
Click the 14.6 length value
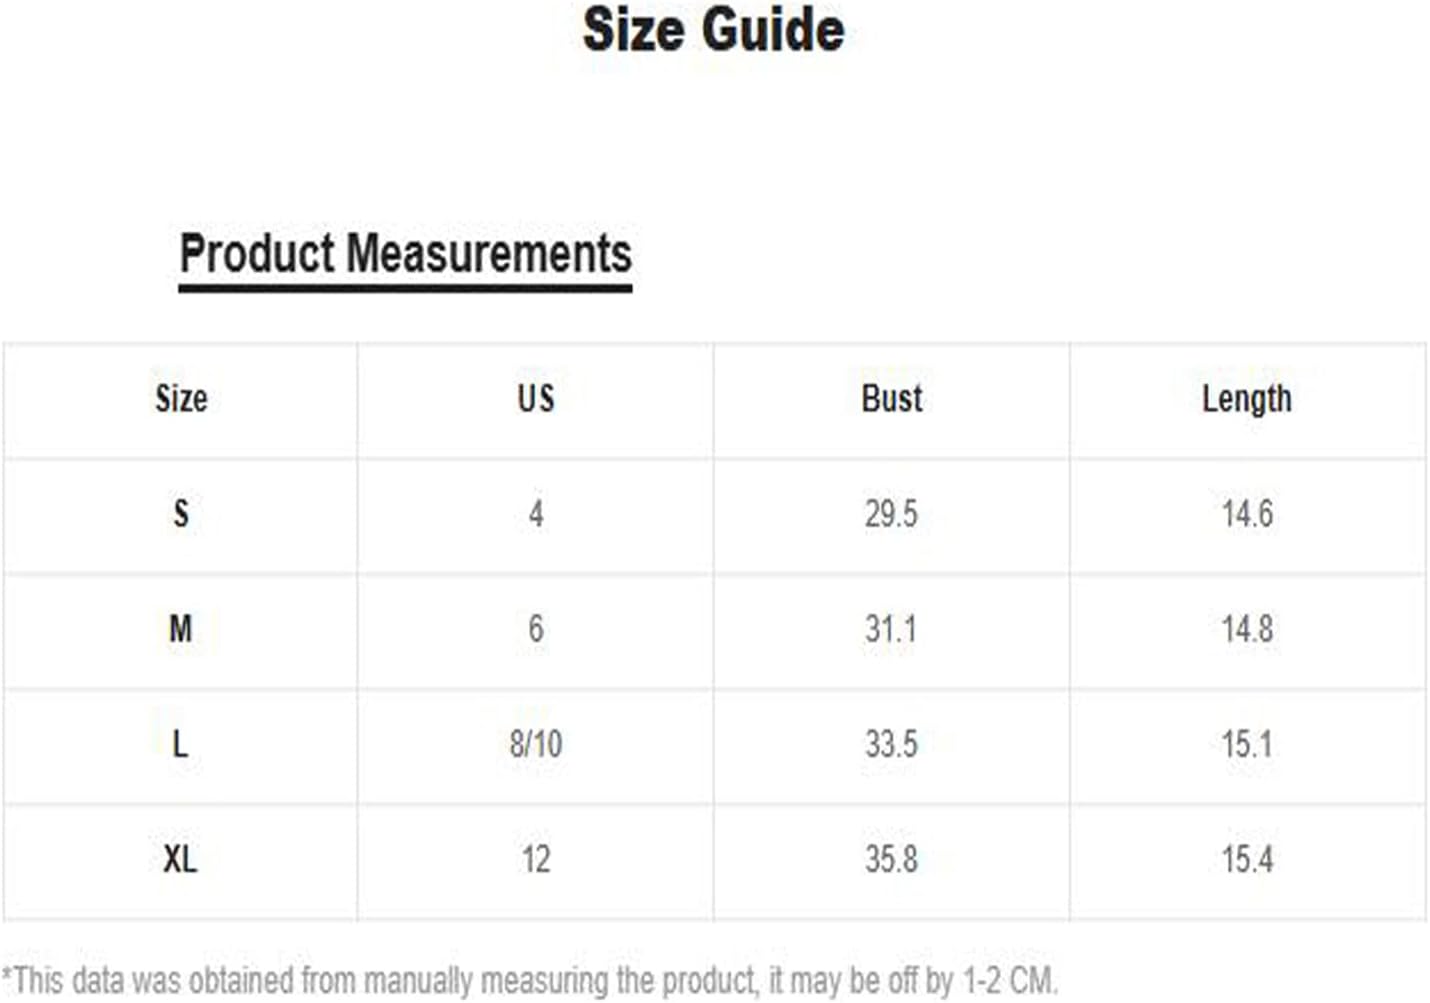(x=1247, y=514)
